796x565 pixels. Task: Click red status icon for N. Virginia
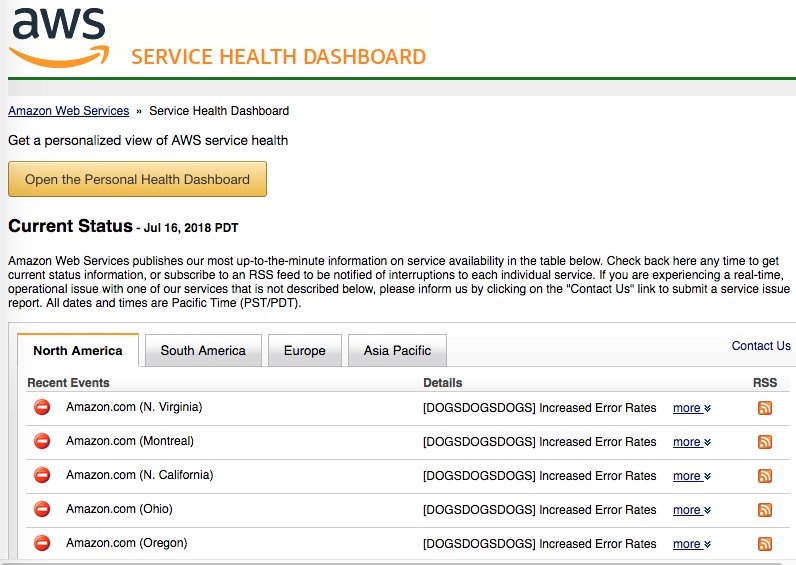coord(42,407)
